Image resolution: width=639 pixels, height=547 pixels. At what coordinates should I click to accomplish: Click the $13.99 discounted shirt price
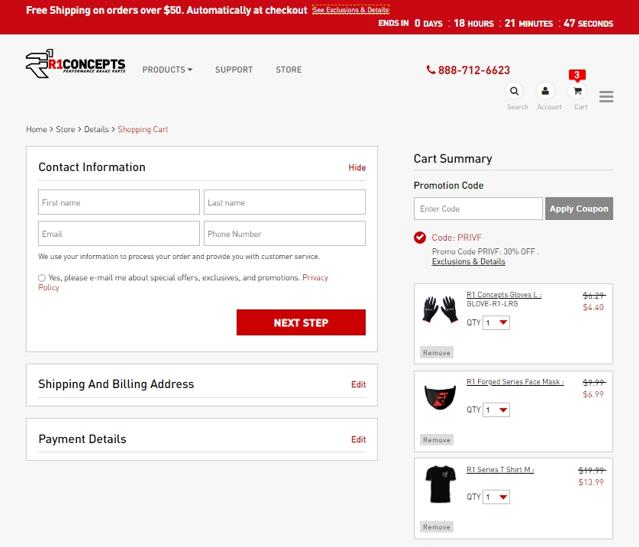tap(591, 482)
